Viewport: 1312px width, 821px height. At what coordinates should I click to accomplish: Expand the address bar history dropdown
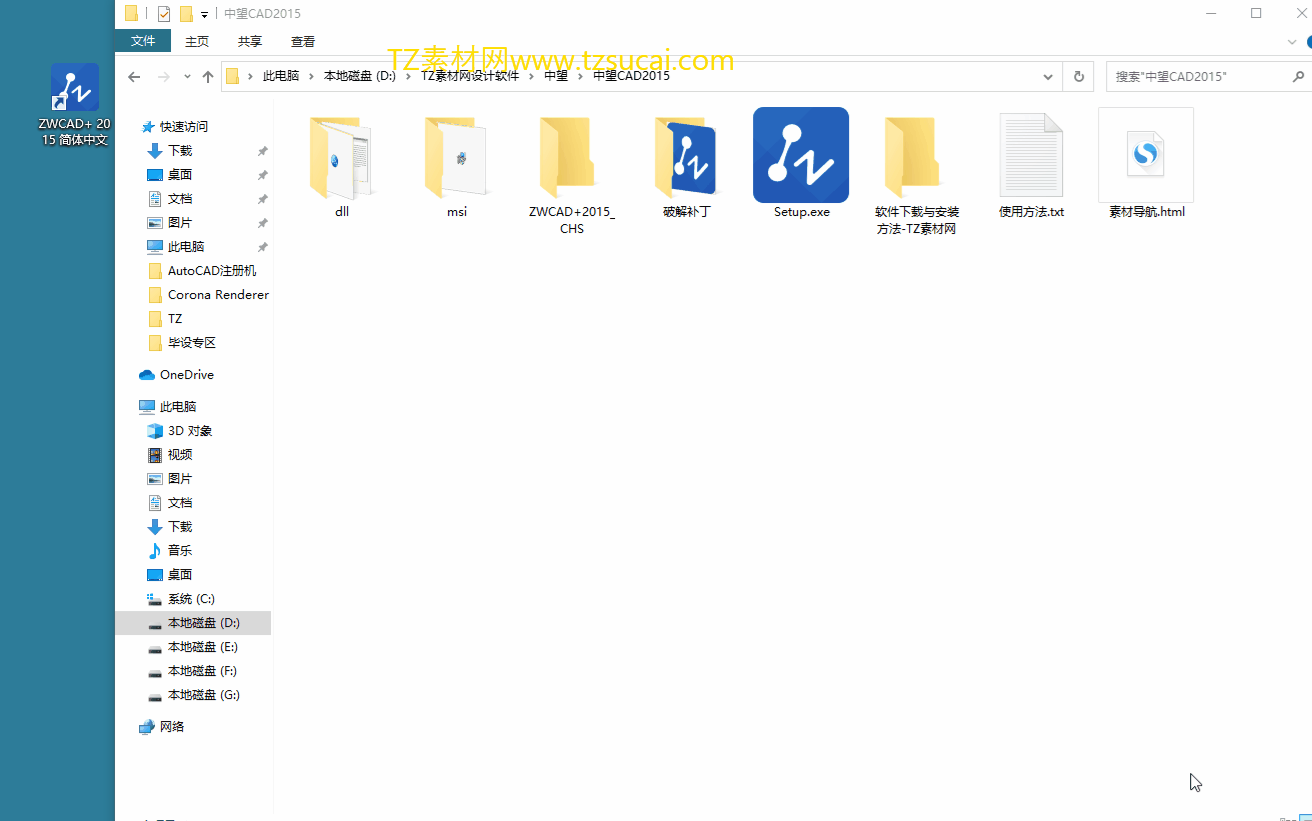(x=1048, y=77)
